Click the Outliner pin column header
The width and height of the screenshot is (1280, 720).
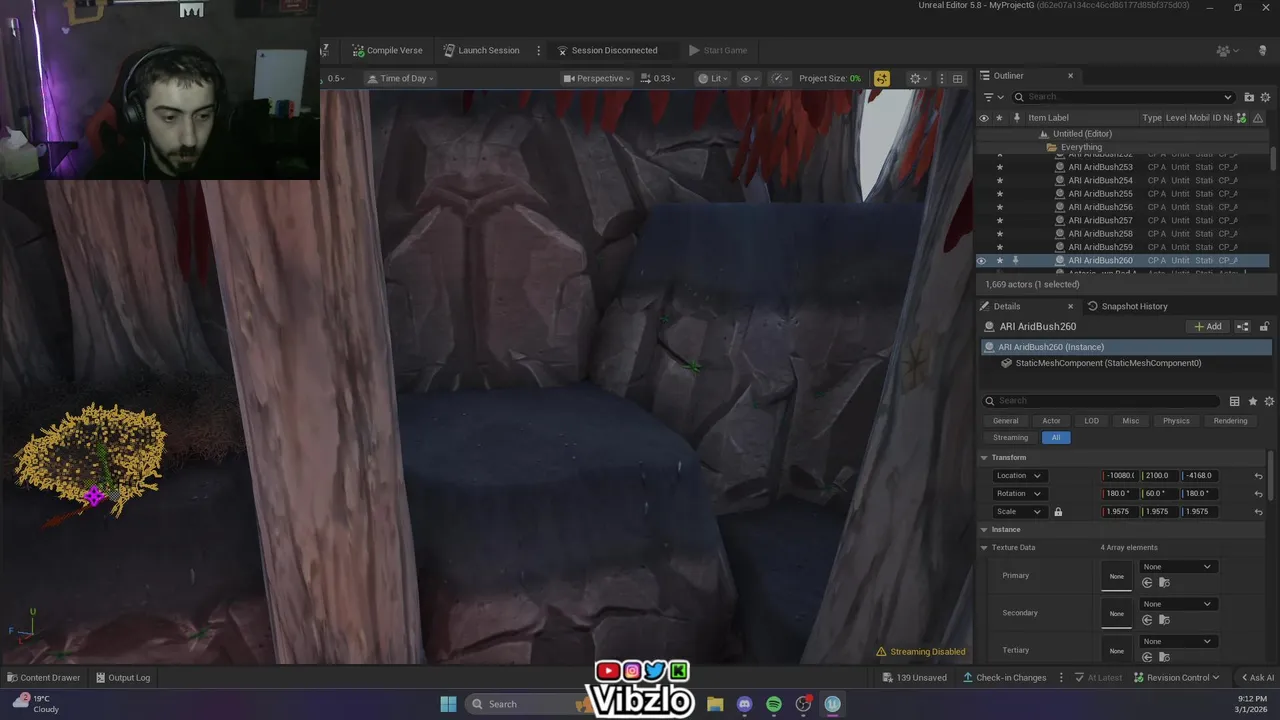tap(1016, 118)
